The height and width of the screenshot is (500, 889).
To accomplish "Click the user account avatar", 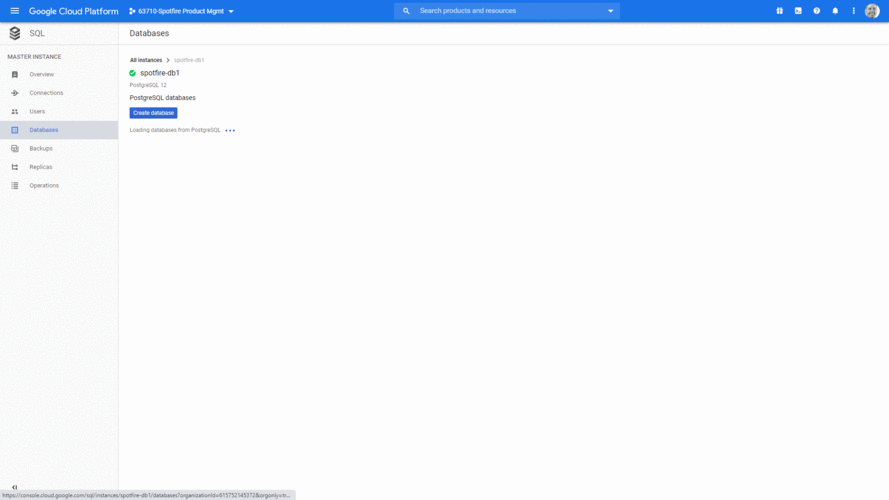I will point(872,11).
